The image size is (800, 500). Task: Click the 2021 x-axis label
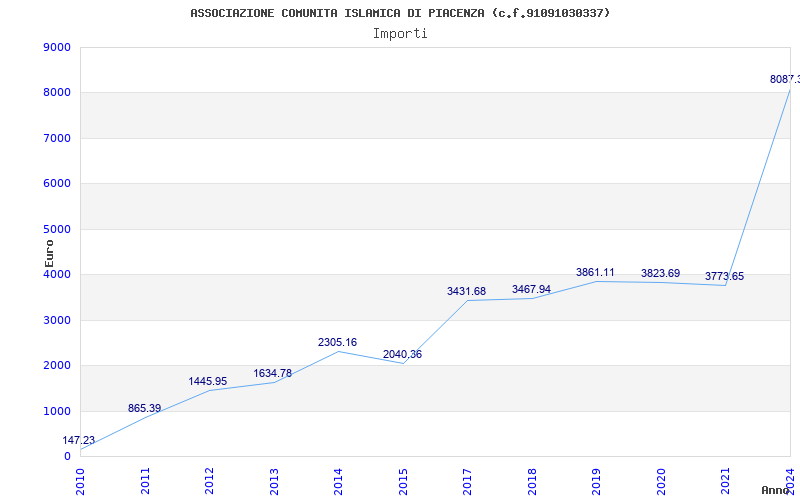726,481
